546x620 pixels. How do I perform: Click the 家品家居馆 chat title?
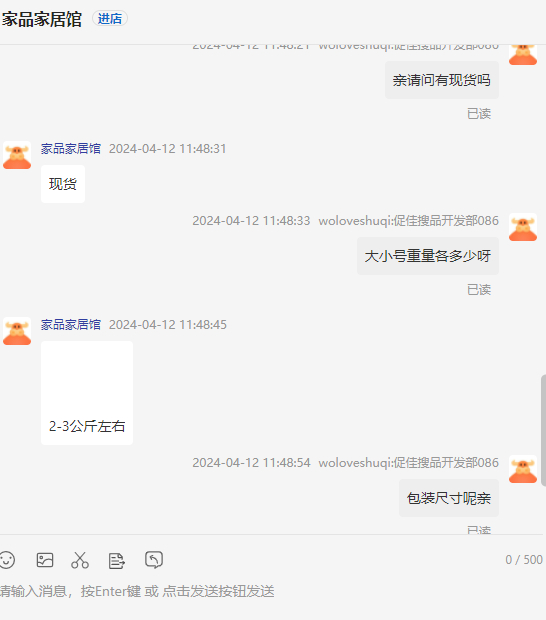tap(41, 19)
